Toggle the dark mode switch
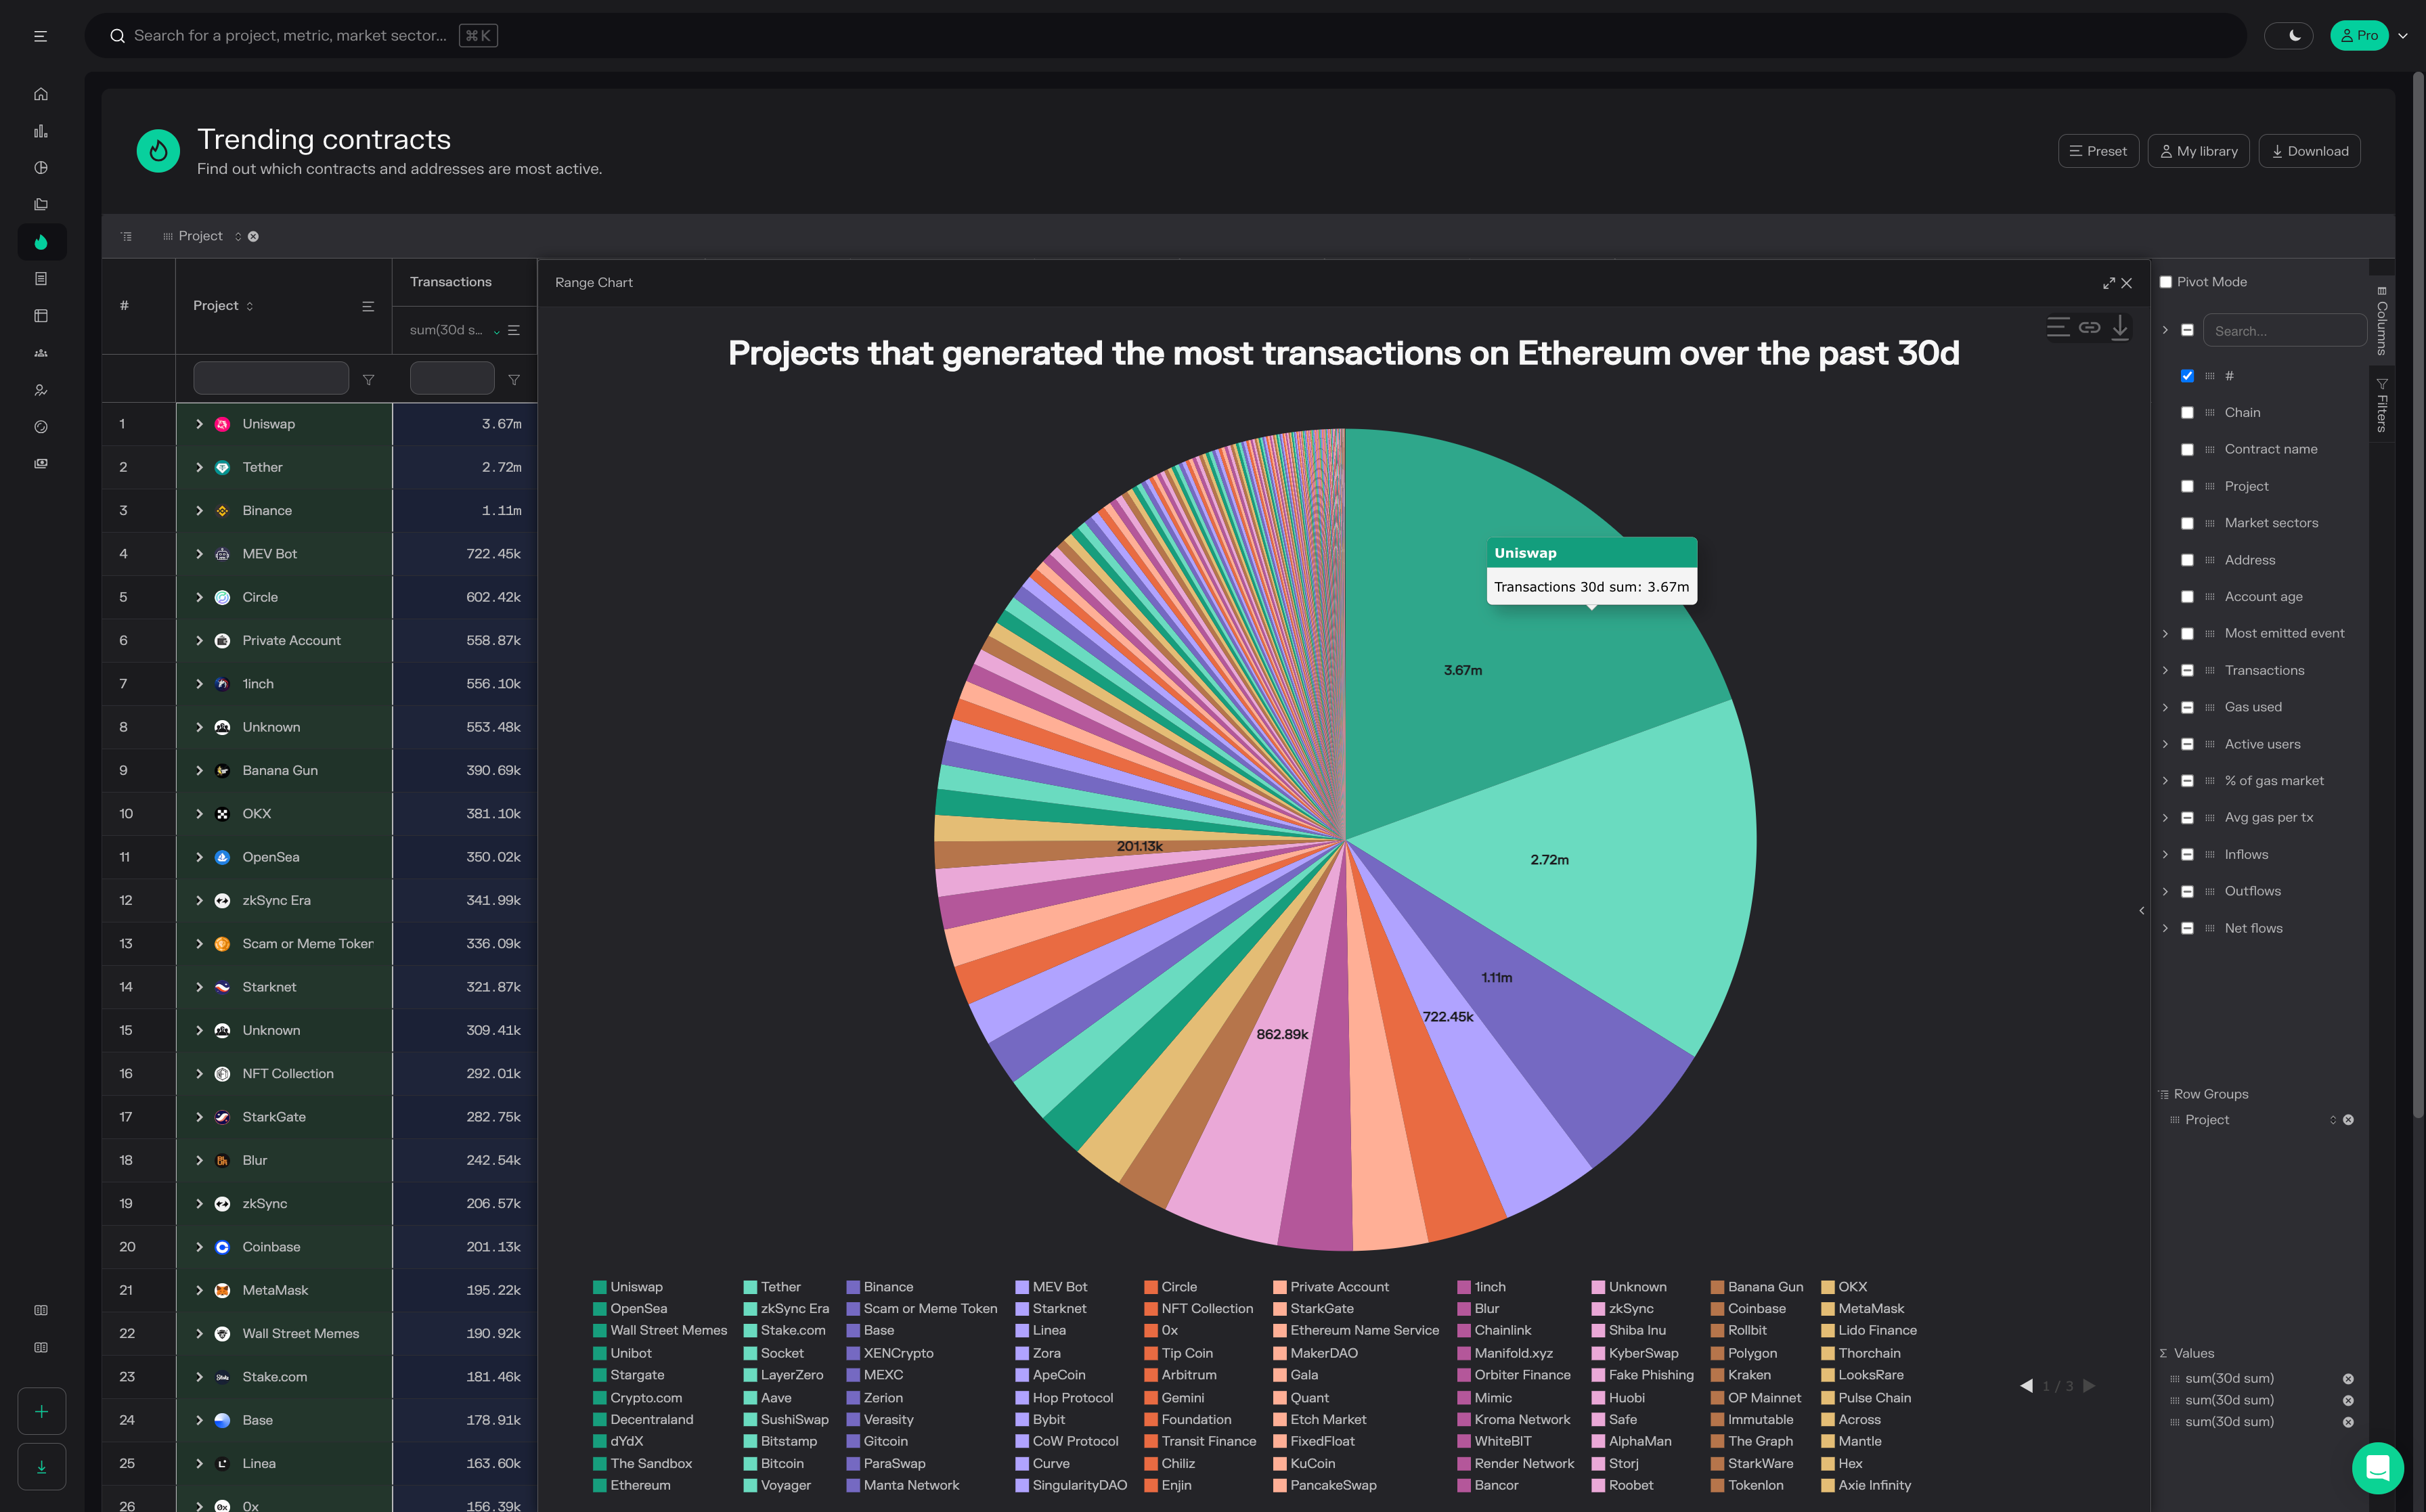The width and height of the screenshot is (2426, 1512). pos(2288,36)
